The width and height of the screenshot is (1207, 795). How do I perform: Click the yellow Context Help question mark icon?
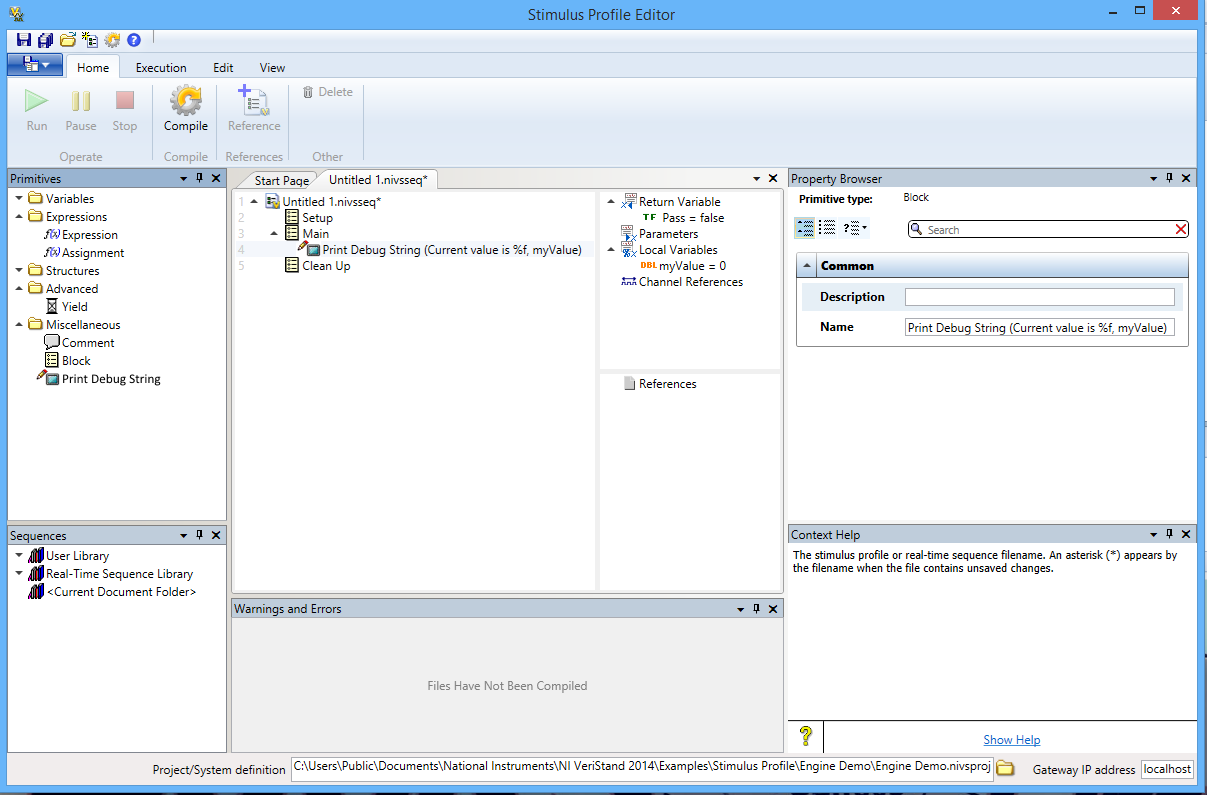[x=805, y=737]
